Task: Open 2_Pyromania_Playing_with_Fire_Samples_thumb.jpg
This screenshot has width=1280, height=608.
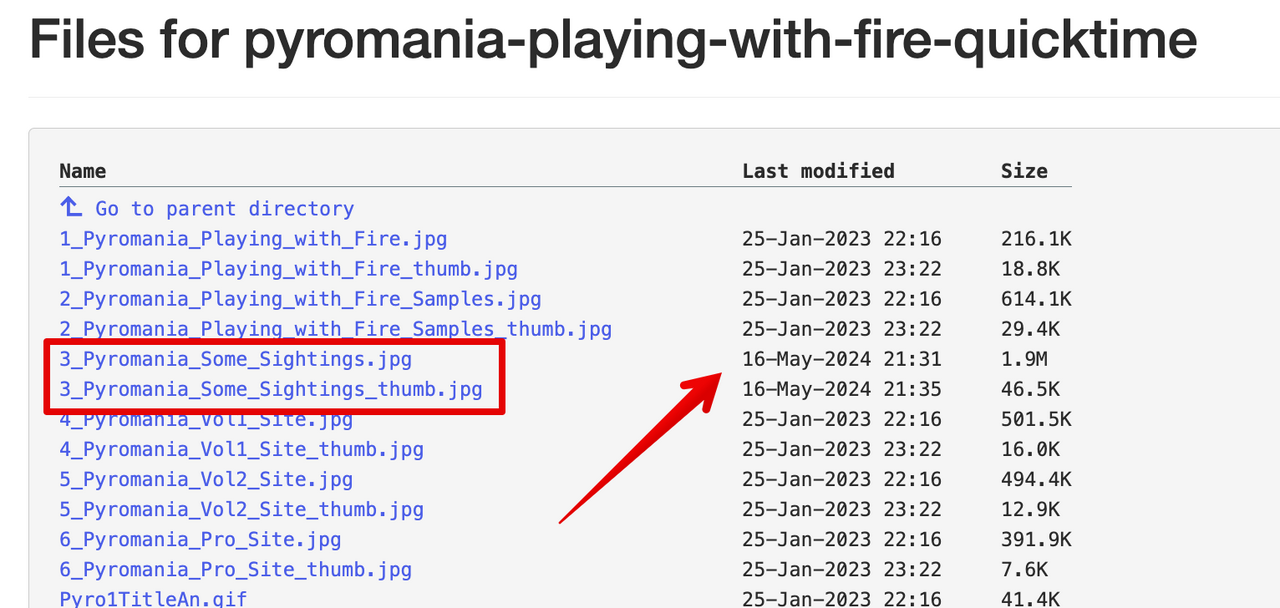Action: coord(335,329)
